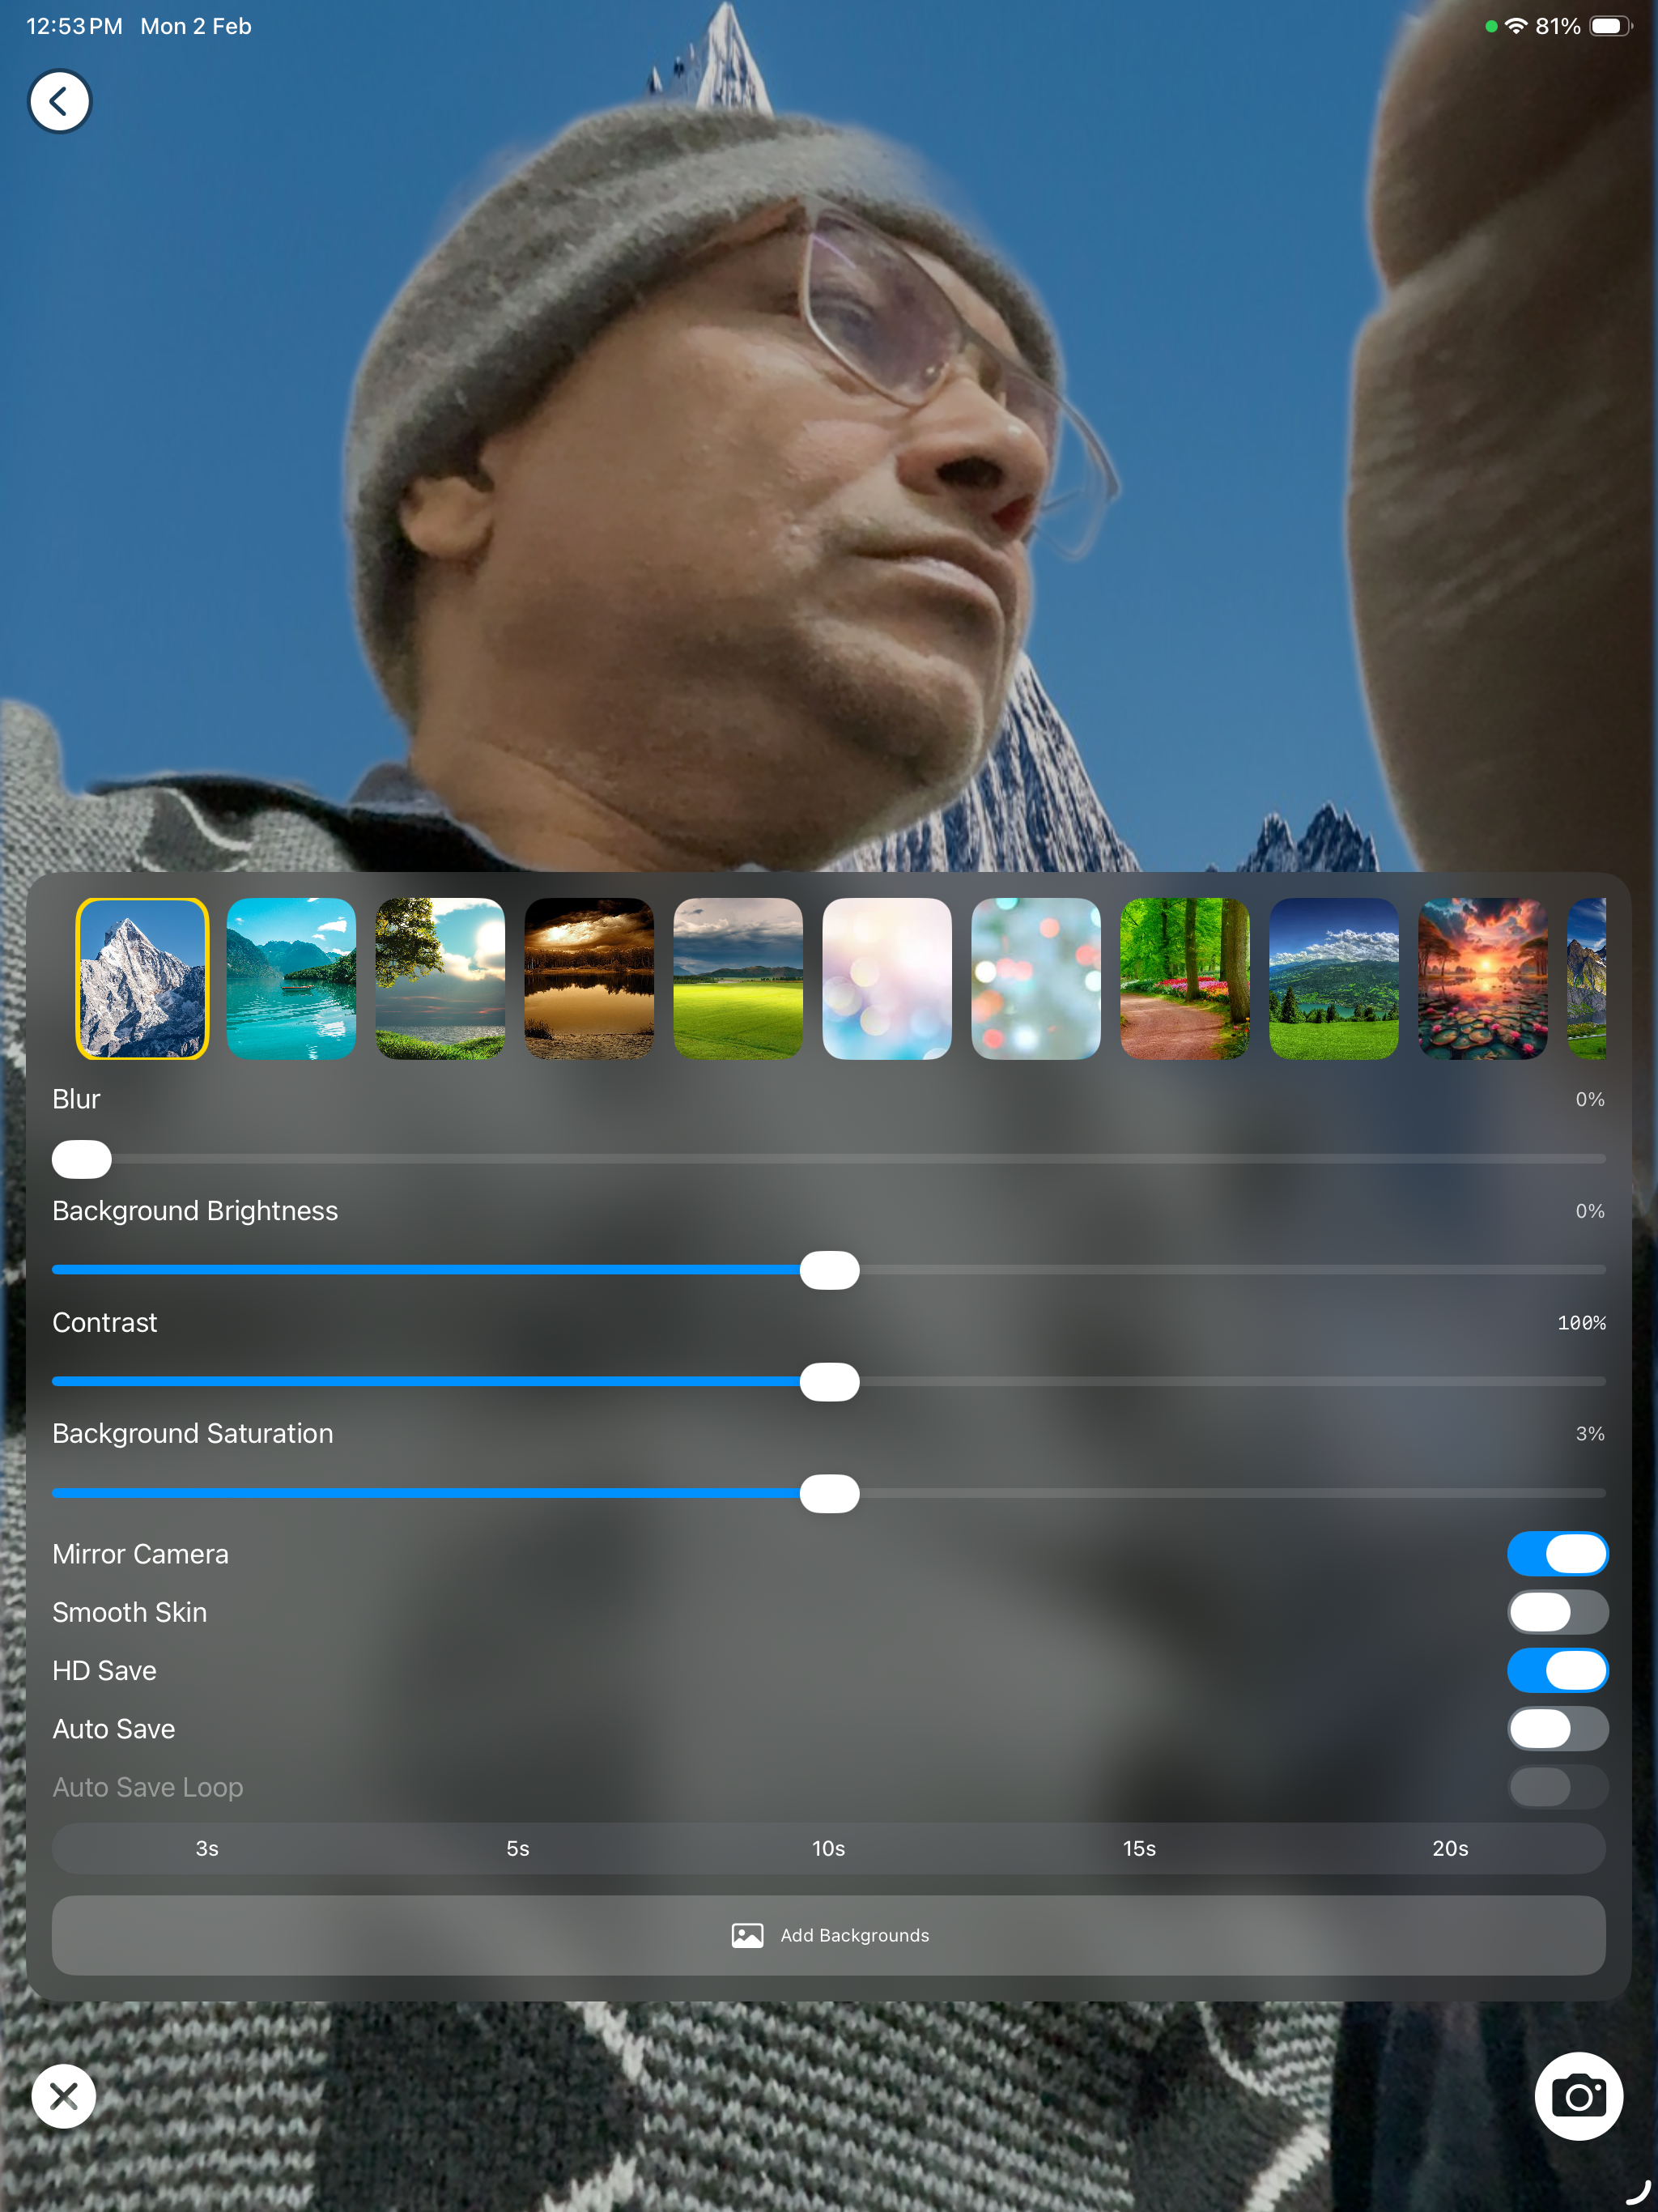Select the 3s timer segment
The height and width of the screenshot is (2212, 1658).
click(x=207, y=1848)
